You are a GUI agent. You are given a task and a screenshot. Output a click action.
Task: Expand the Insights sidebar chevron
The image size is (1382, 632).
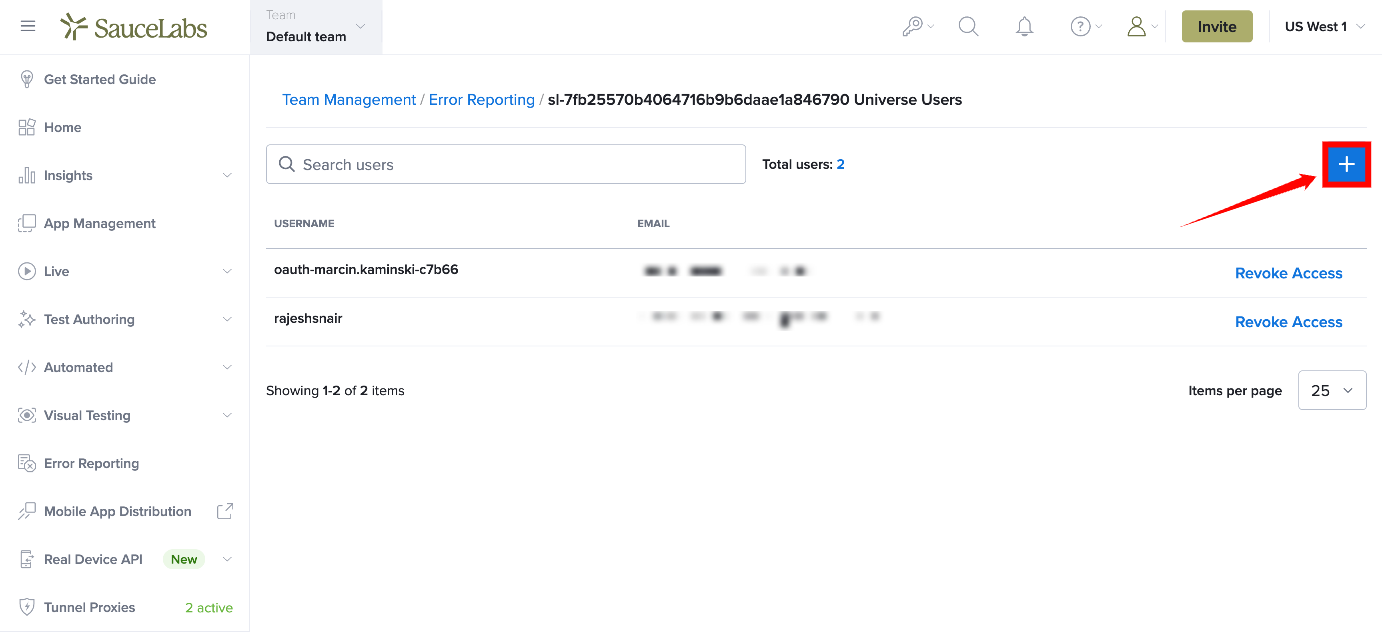point(227,176)
